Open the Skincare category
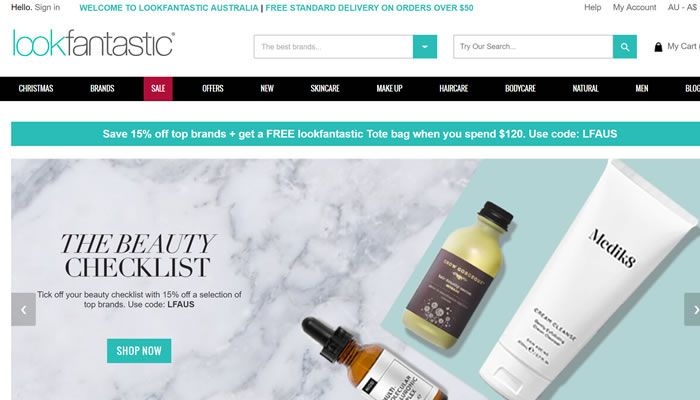 click(x=325, y=88)
